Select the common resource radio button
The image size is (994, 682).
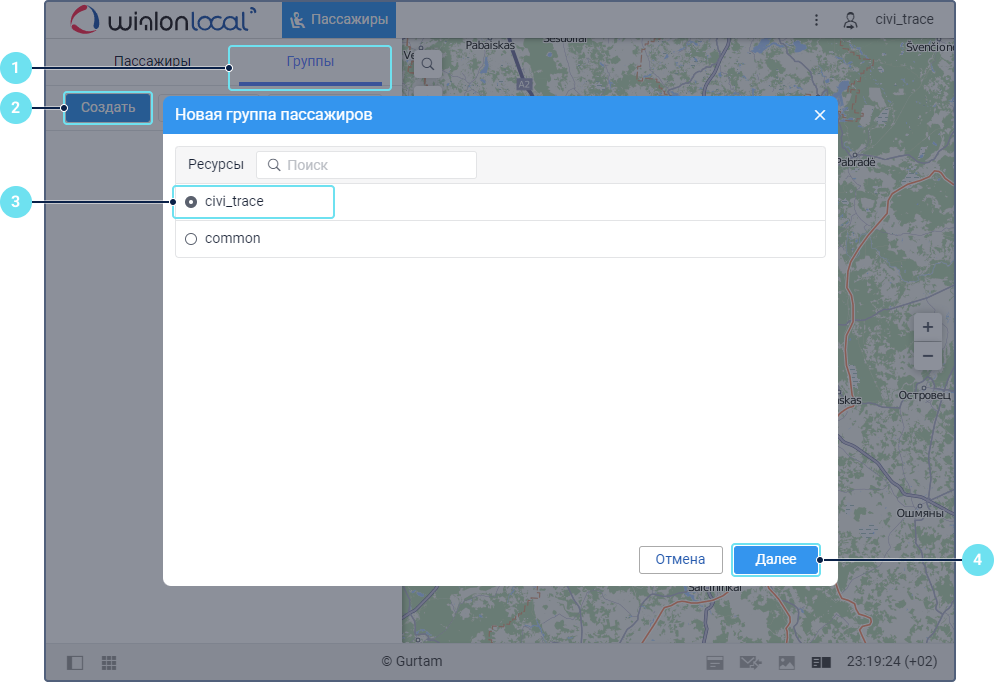191,239
